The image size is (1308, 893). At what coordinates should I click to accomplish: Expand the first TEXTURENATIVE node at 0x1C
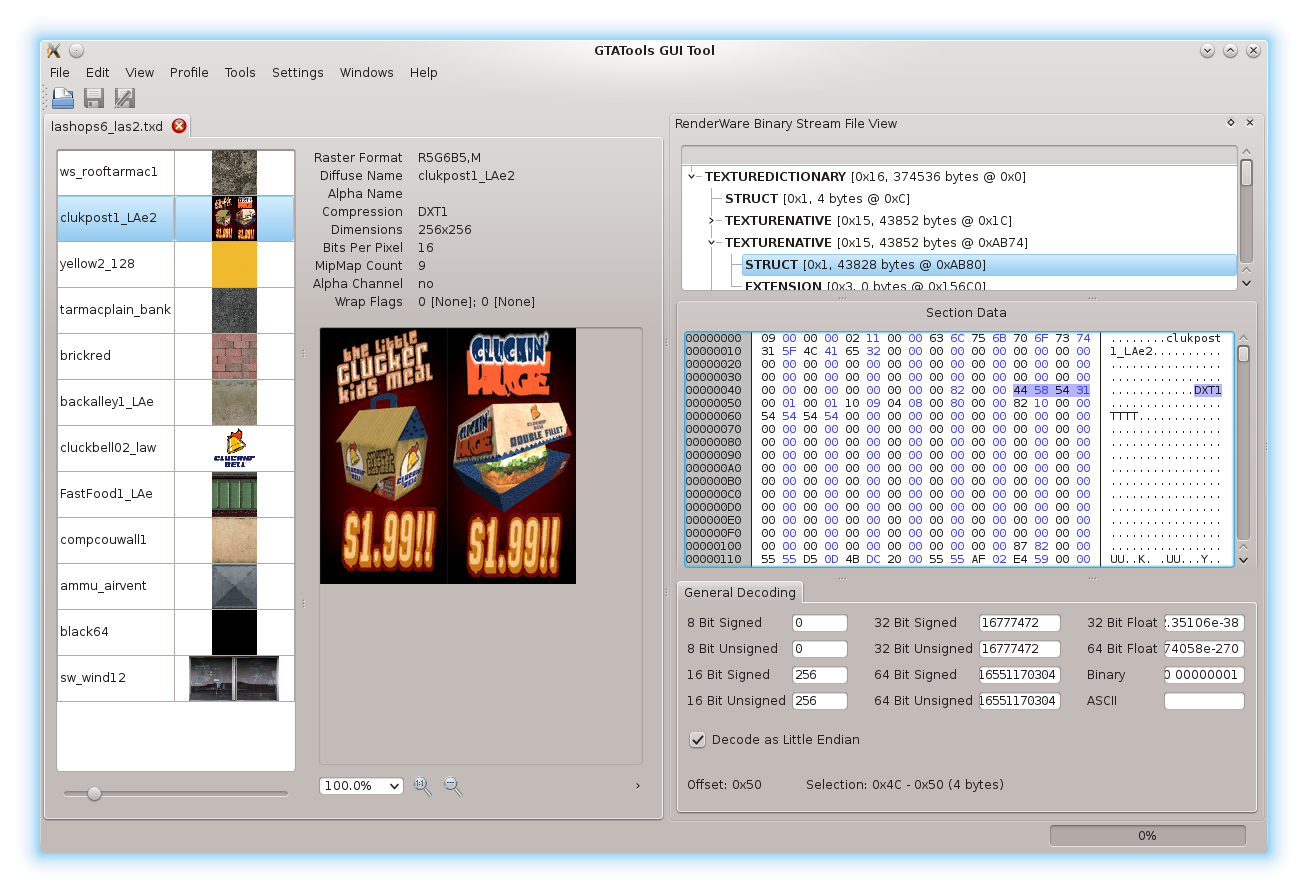click(x=712, y=221)
